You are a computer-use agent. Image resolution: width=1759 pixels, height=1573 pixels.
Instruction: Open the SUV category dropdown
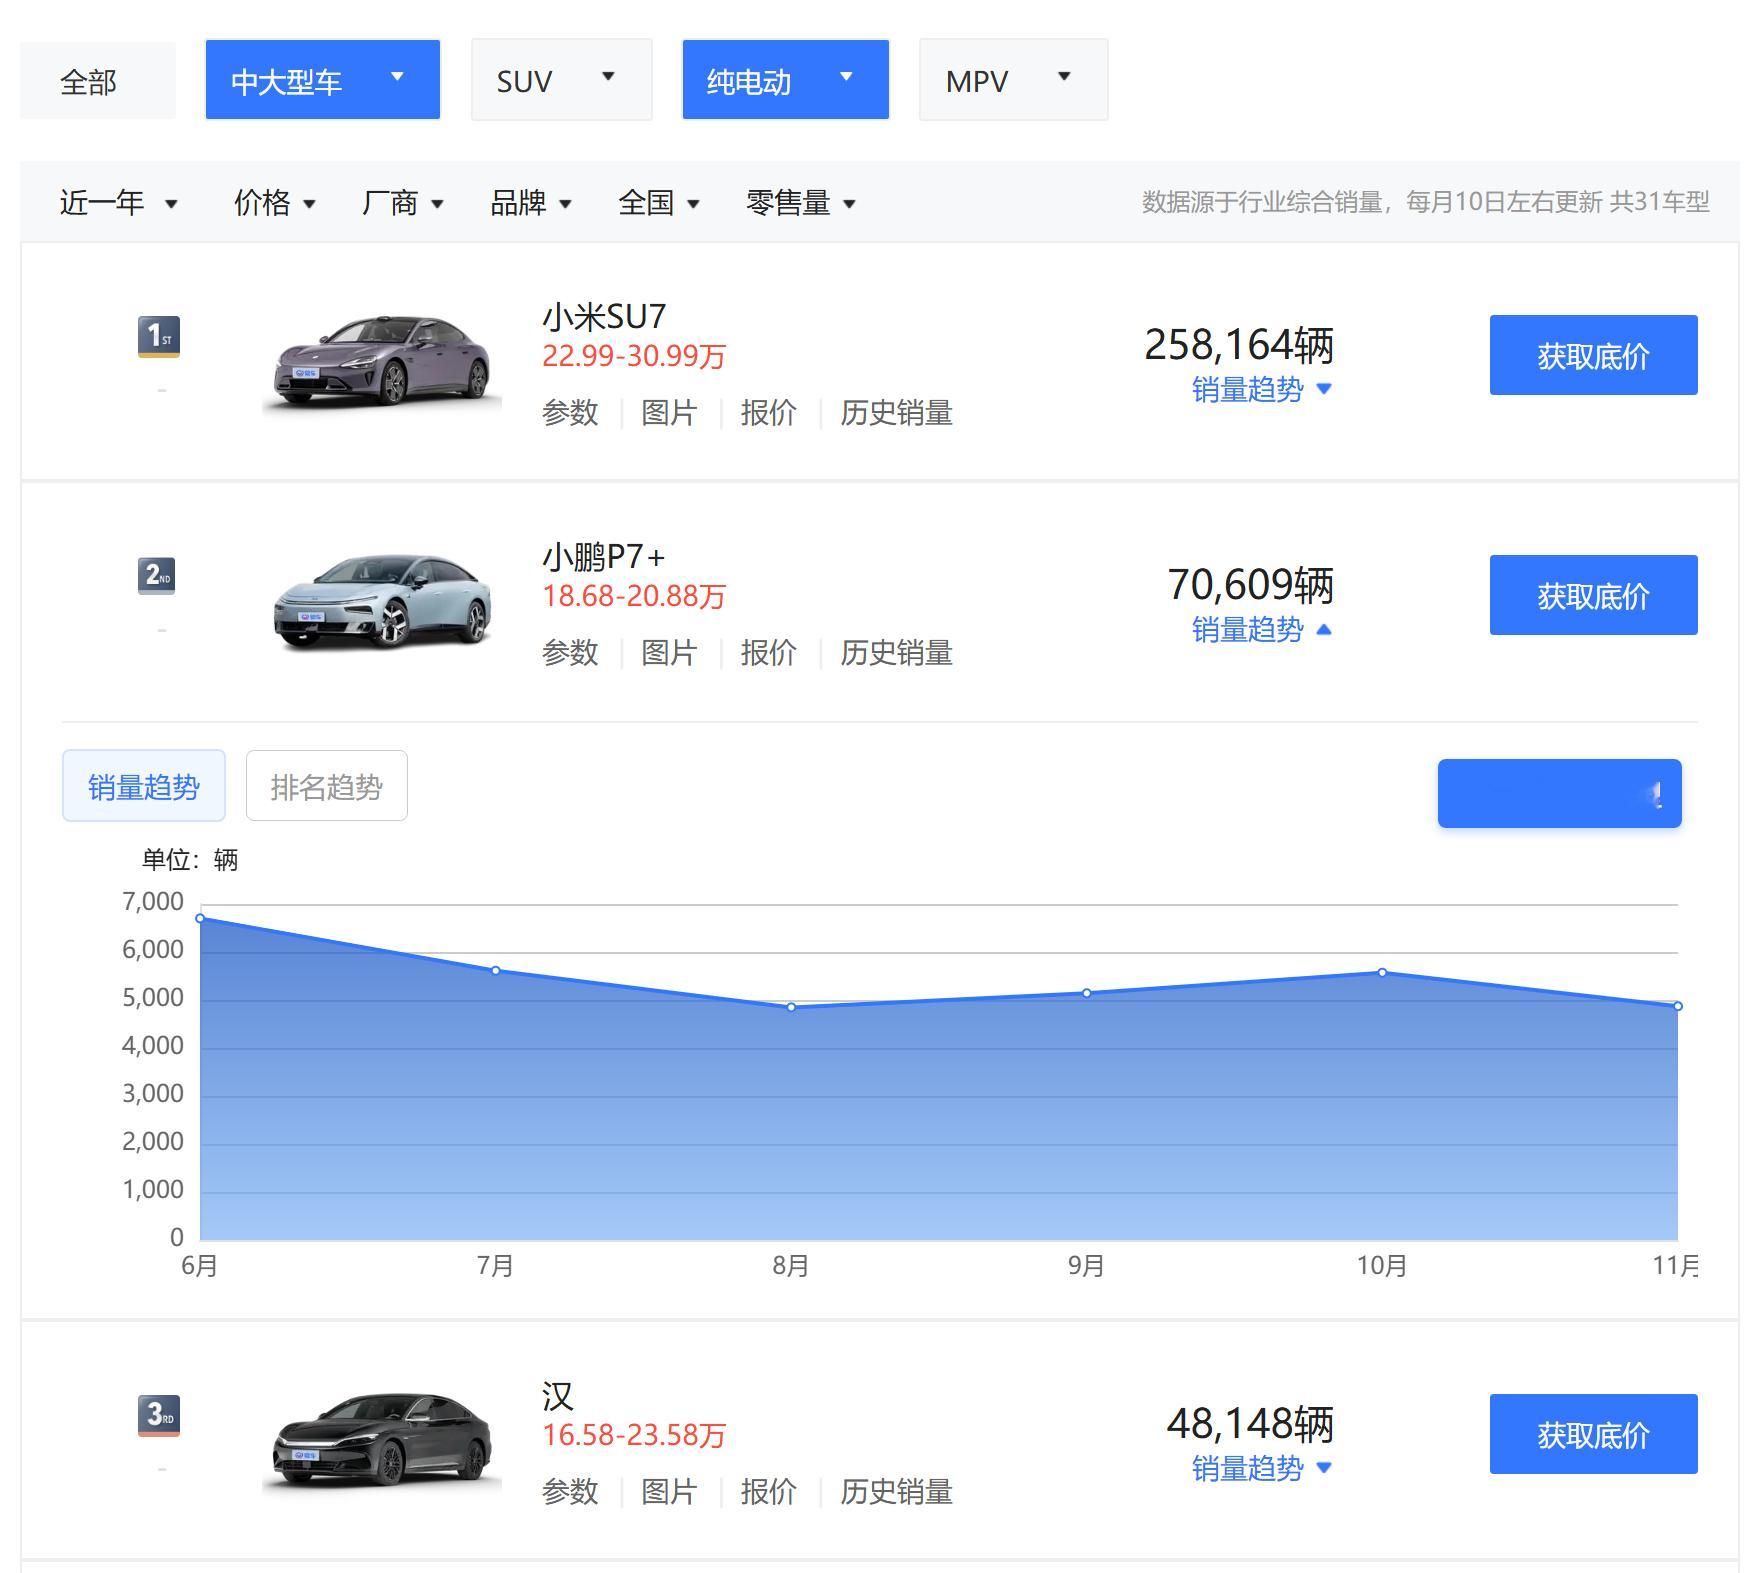click(562, 80)
